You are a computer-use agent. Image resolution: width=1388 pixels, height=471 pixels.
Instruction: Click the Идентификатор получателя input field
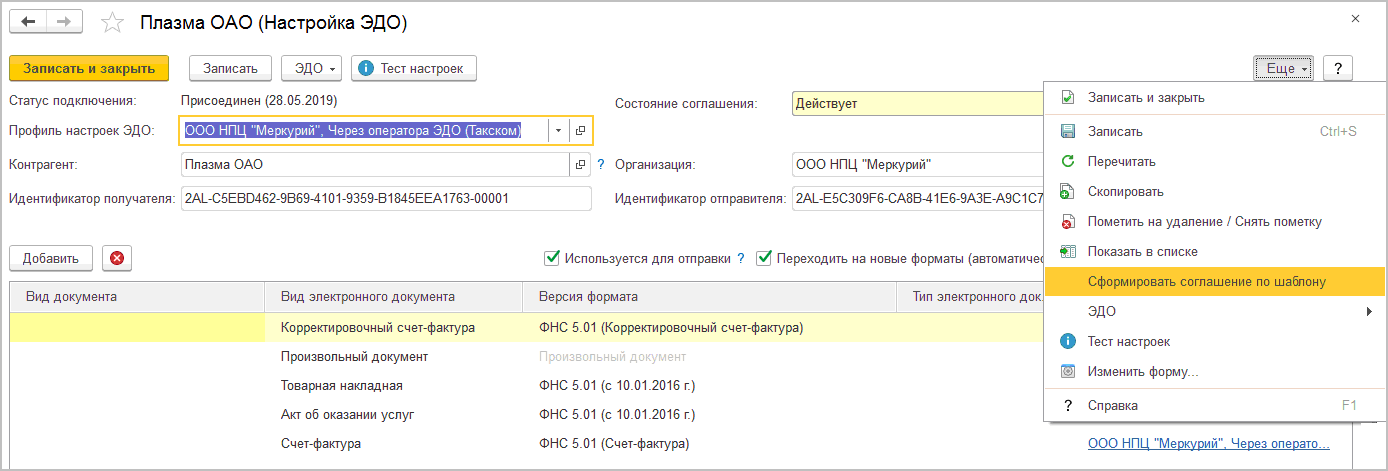(x=386, y=198)
